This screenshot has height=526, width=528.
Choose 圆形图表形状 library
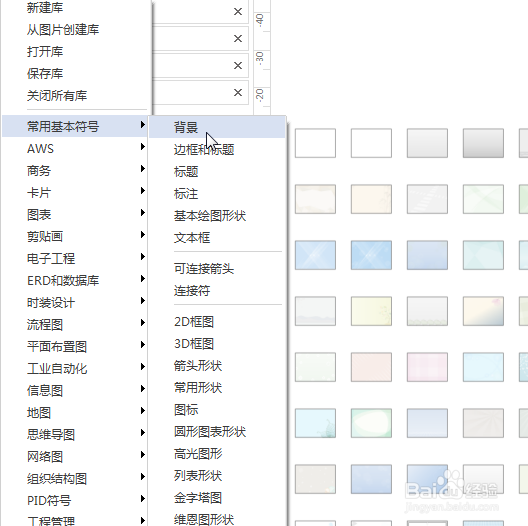pos(218,432)
